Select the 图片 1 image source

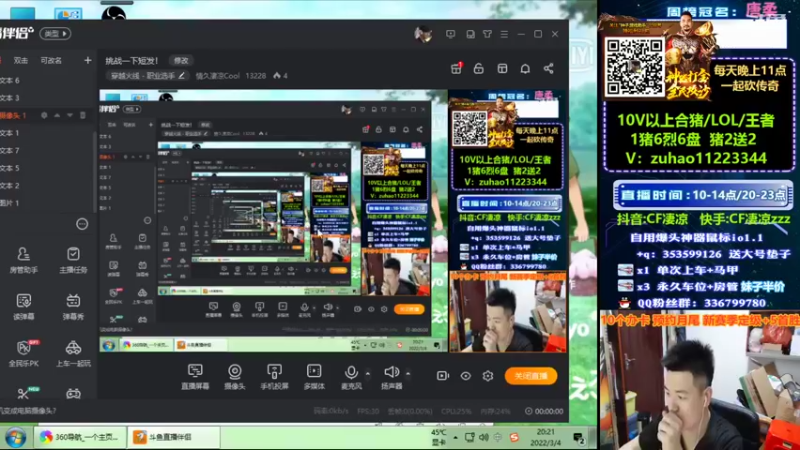coord(47,203)
